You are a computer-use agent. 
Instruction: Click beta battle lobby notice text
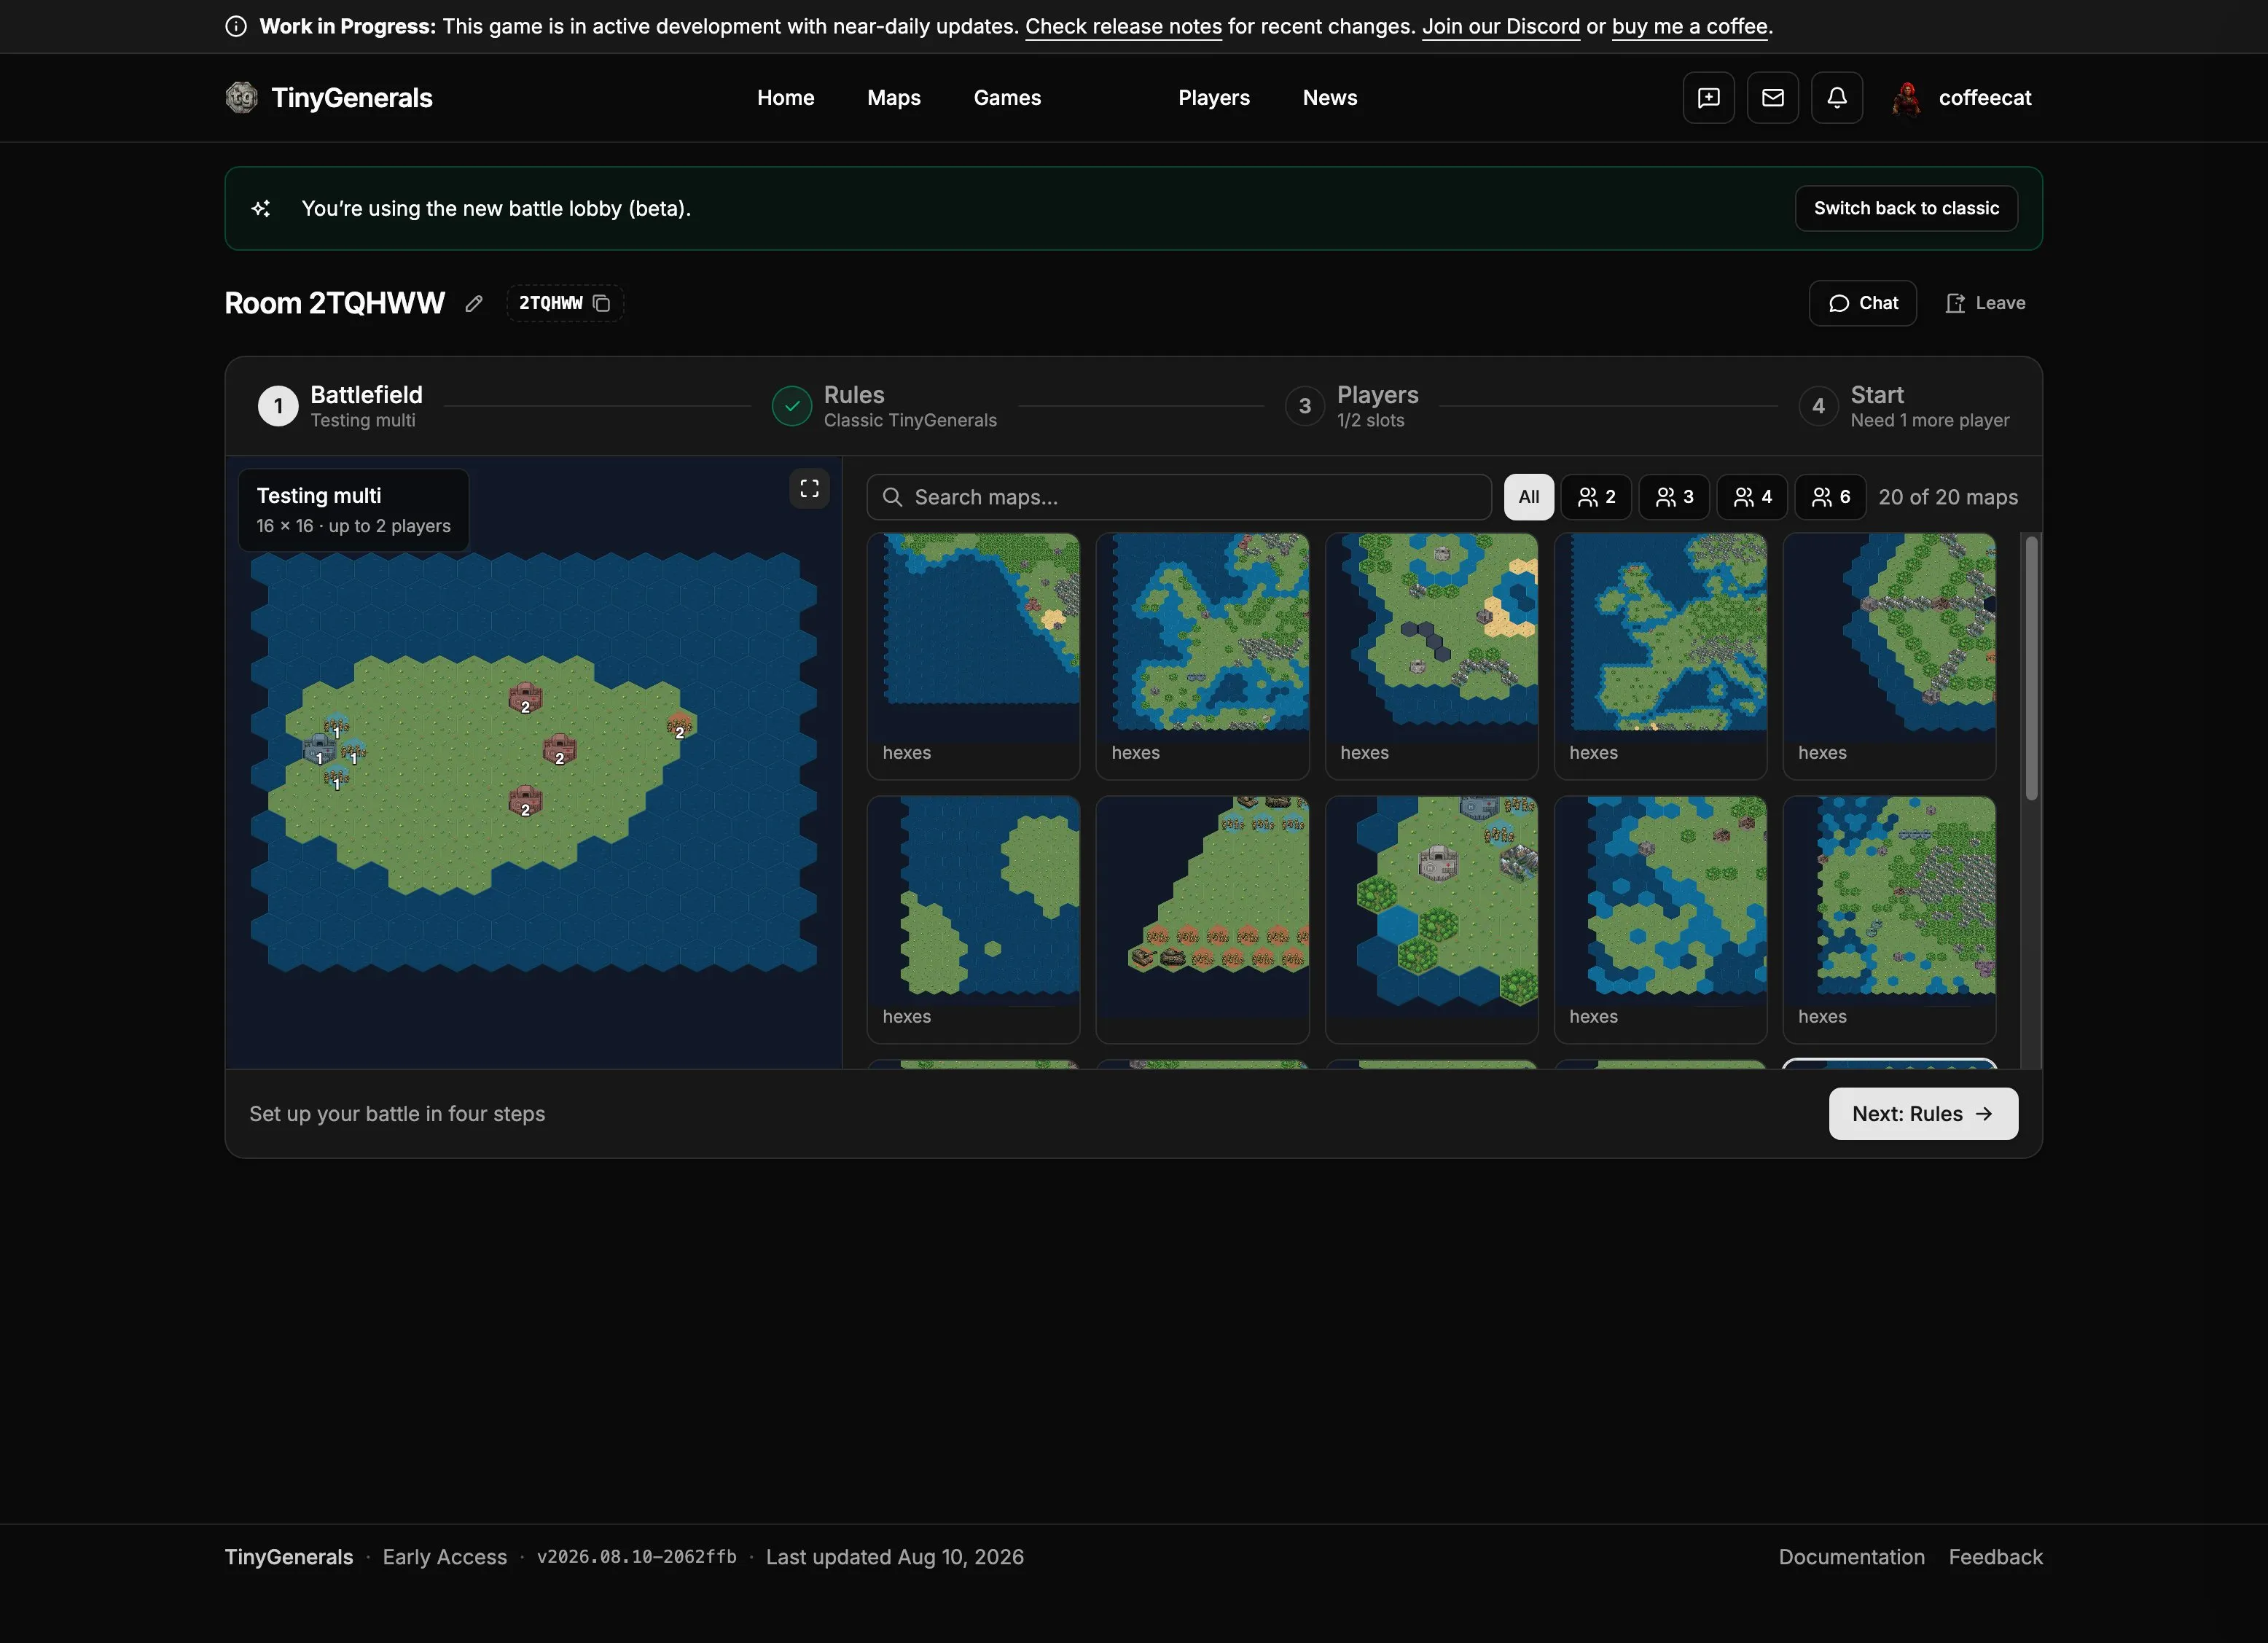point(496,208)
